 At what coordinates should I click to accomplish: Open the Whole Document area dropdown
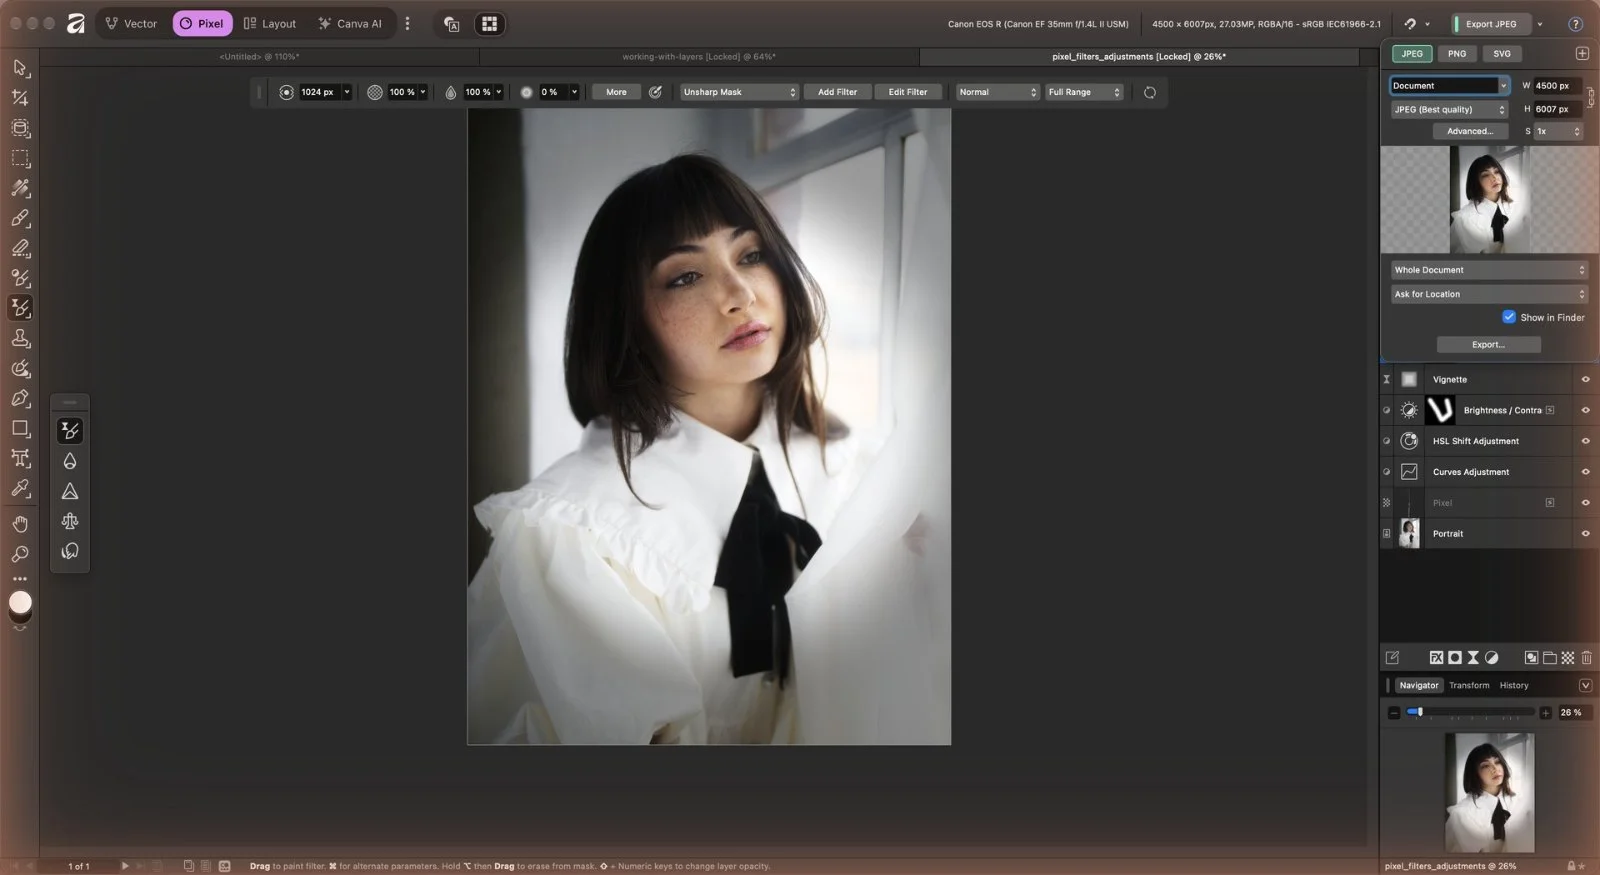1489,270
